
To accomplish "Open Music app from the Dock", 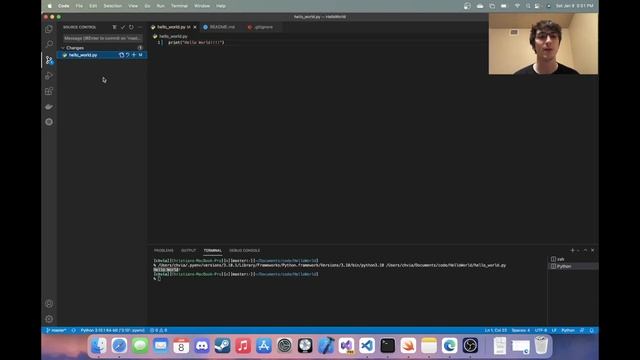I will pos(243,346).
